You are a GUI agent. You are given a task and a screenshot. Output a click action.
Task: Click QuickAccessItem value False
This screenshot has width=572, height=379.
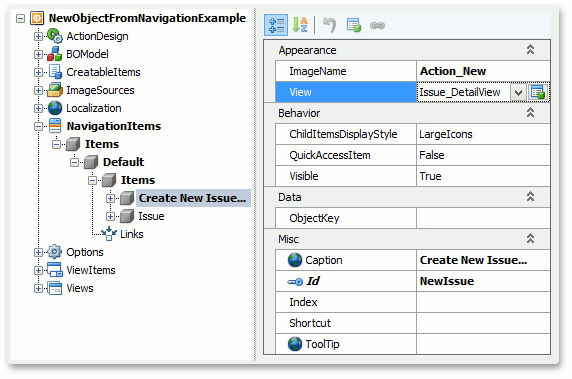pos(483,155)
